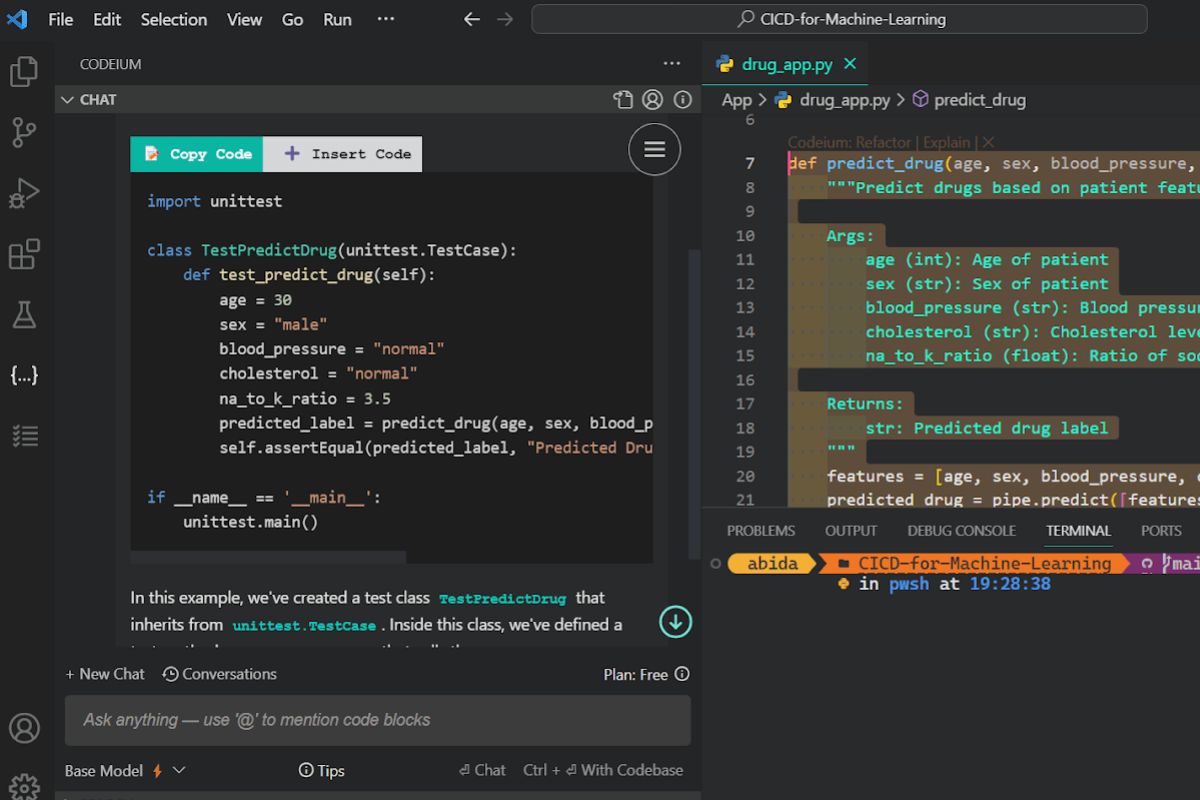1200x800 pixels.
Task: Click the horizontal scrollbar under code block
Action: coord(268,557)
